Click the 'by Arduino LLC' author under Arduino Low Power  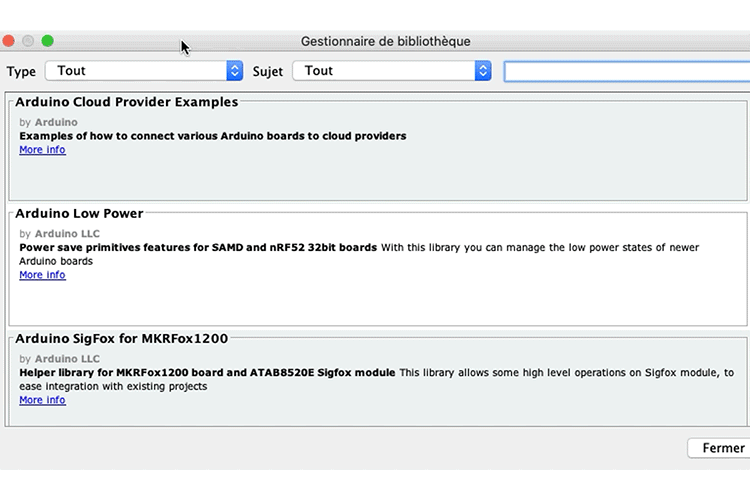(59, 234)
